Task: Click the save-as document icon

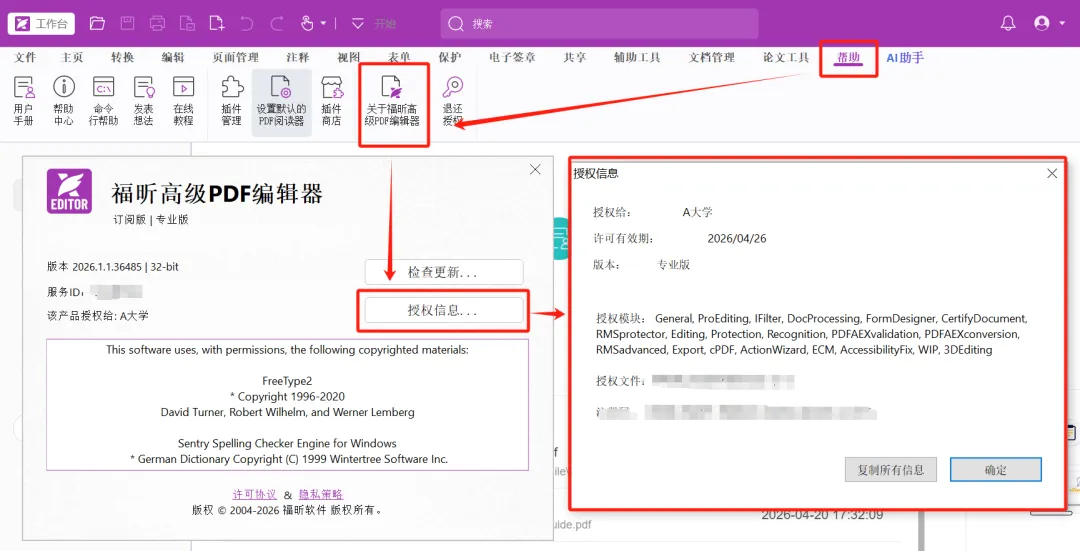Action: coord(187,23)
